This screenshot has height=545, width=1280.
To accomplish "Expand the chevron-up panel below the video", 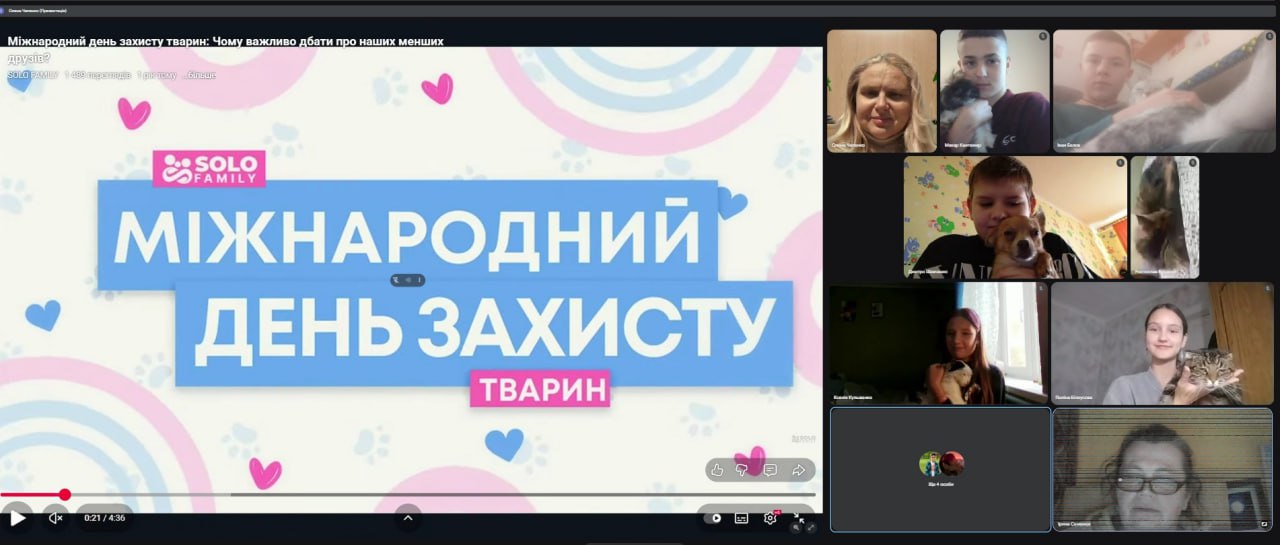I will pos(407,517).
